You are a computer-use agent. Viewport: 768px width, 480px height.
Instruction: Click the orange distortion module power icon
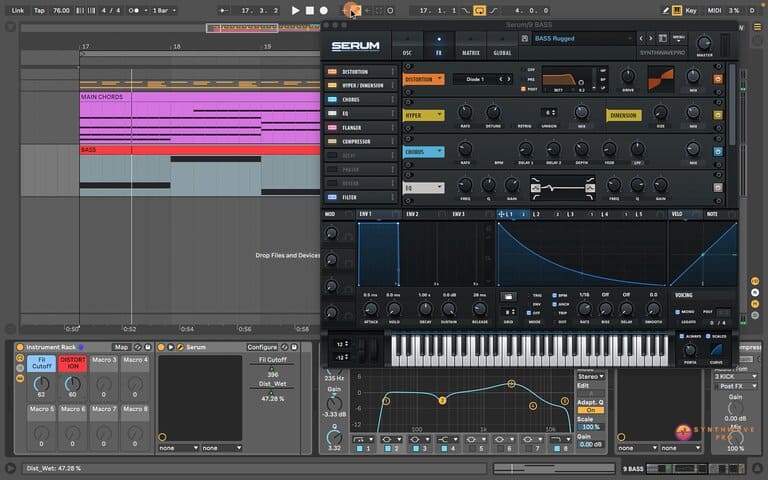click(x=718, y=79)
